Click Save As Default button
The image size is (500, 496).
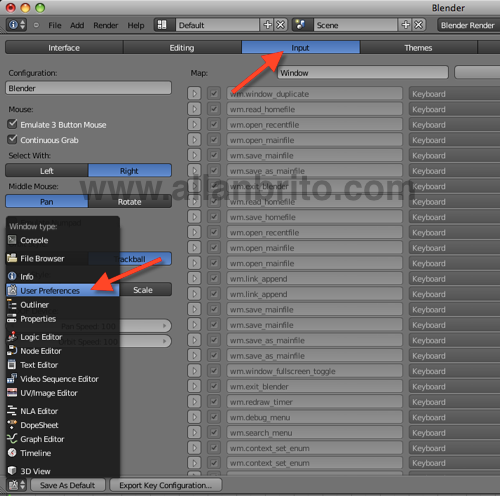click(x=68, y=485)
